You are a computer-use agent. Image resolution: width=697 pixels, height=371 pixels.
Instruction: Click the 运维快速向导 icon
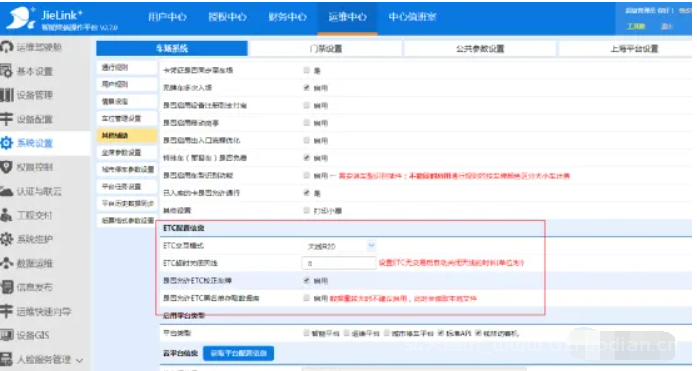pyautogui.click(x=7, y=311)
